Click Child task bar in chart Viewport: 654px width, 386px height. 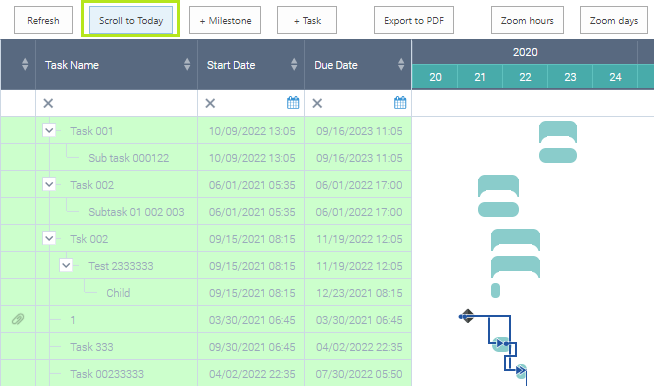(x=495, y=290)
